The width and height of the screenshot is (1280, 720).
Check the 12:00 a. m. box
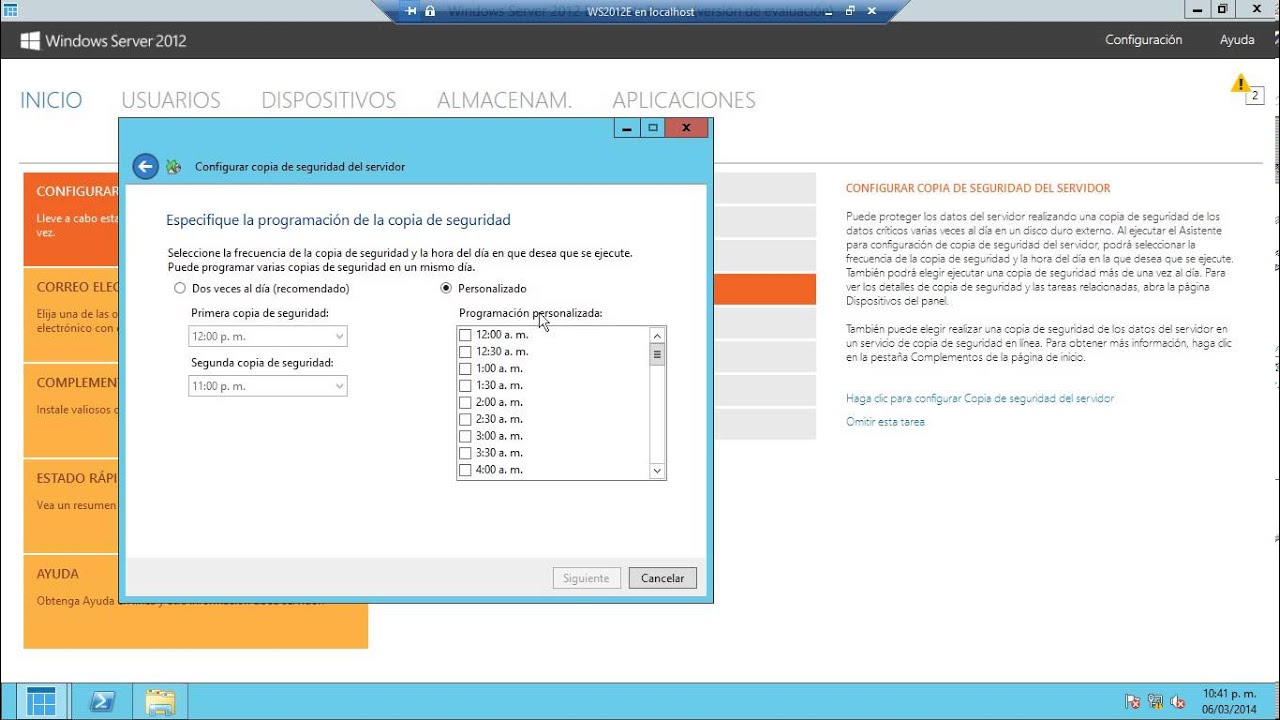465,335
